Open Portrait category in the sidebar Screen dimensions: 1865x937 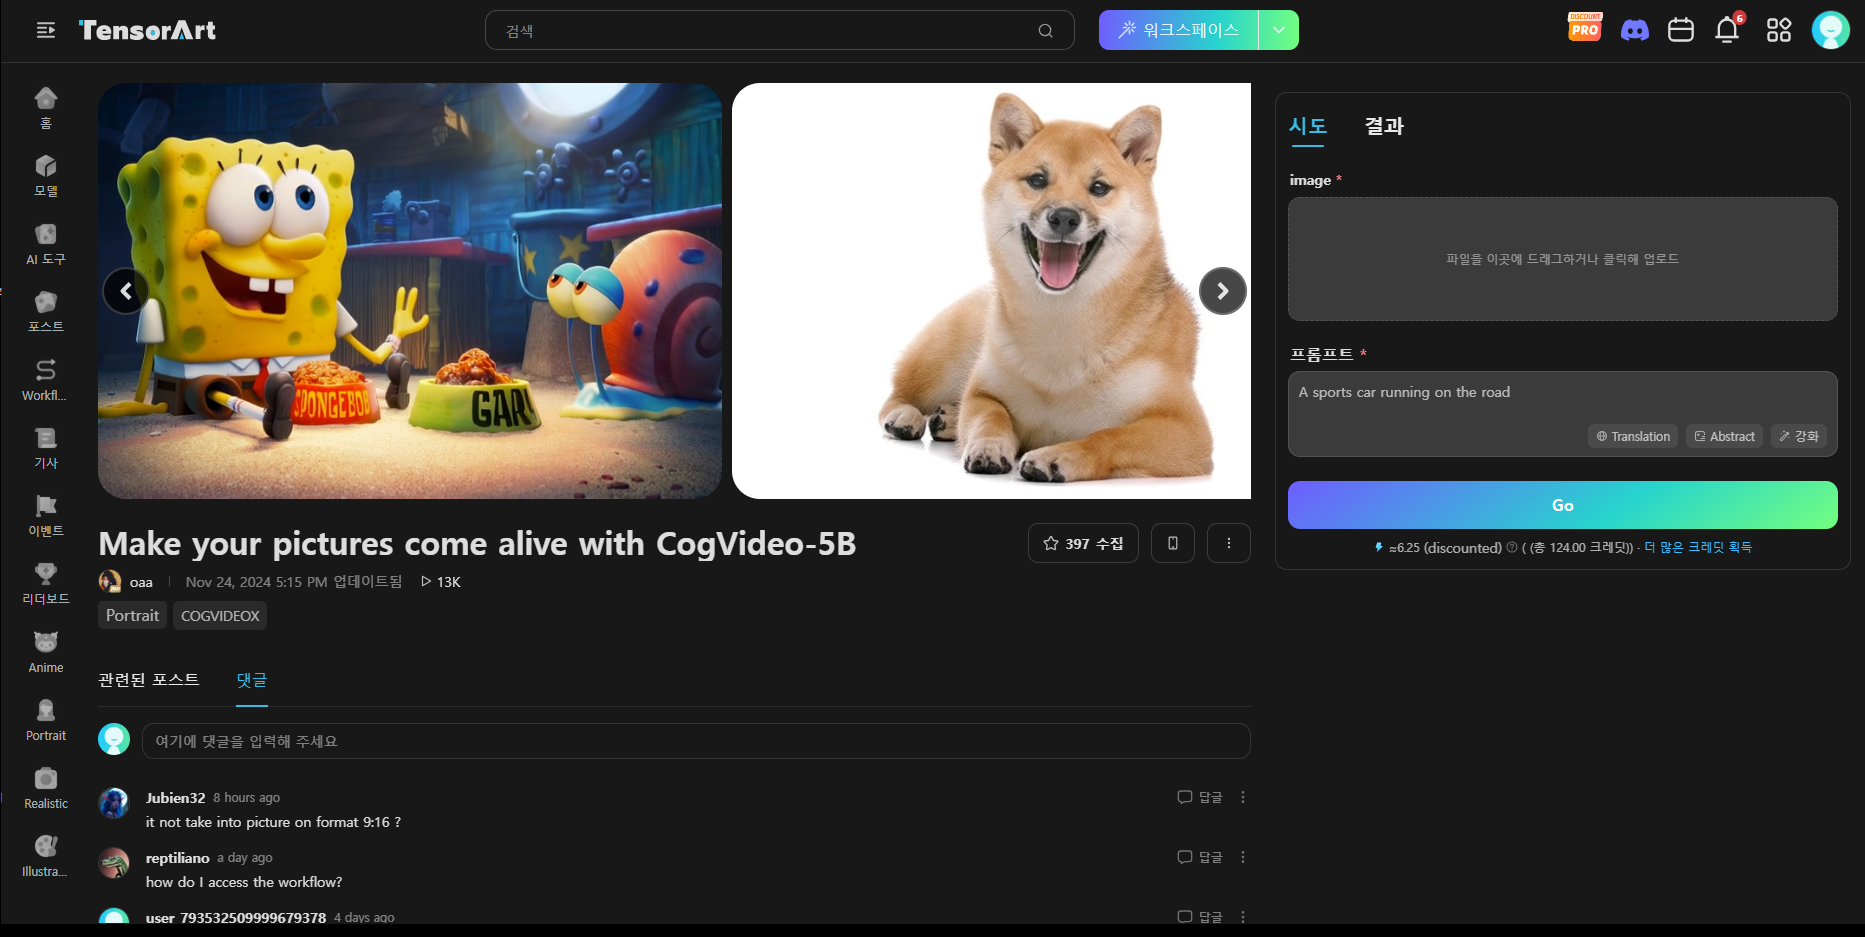pos(46,720)
